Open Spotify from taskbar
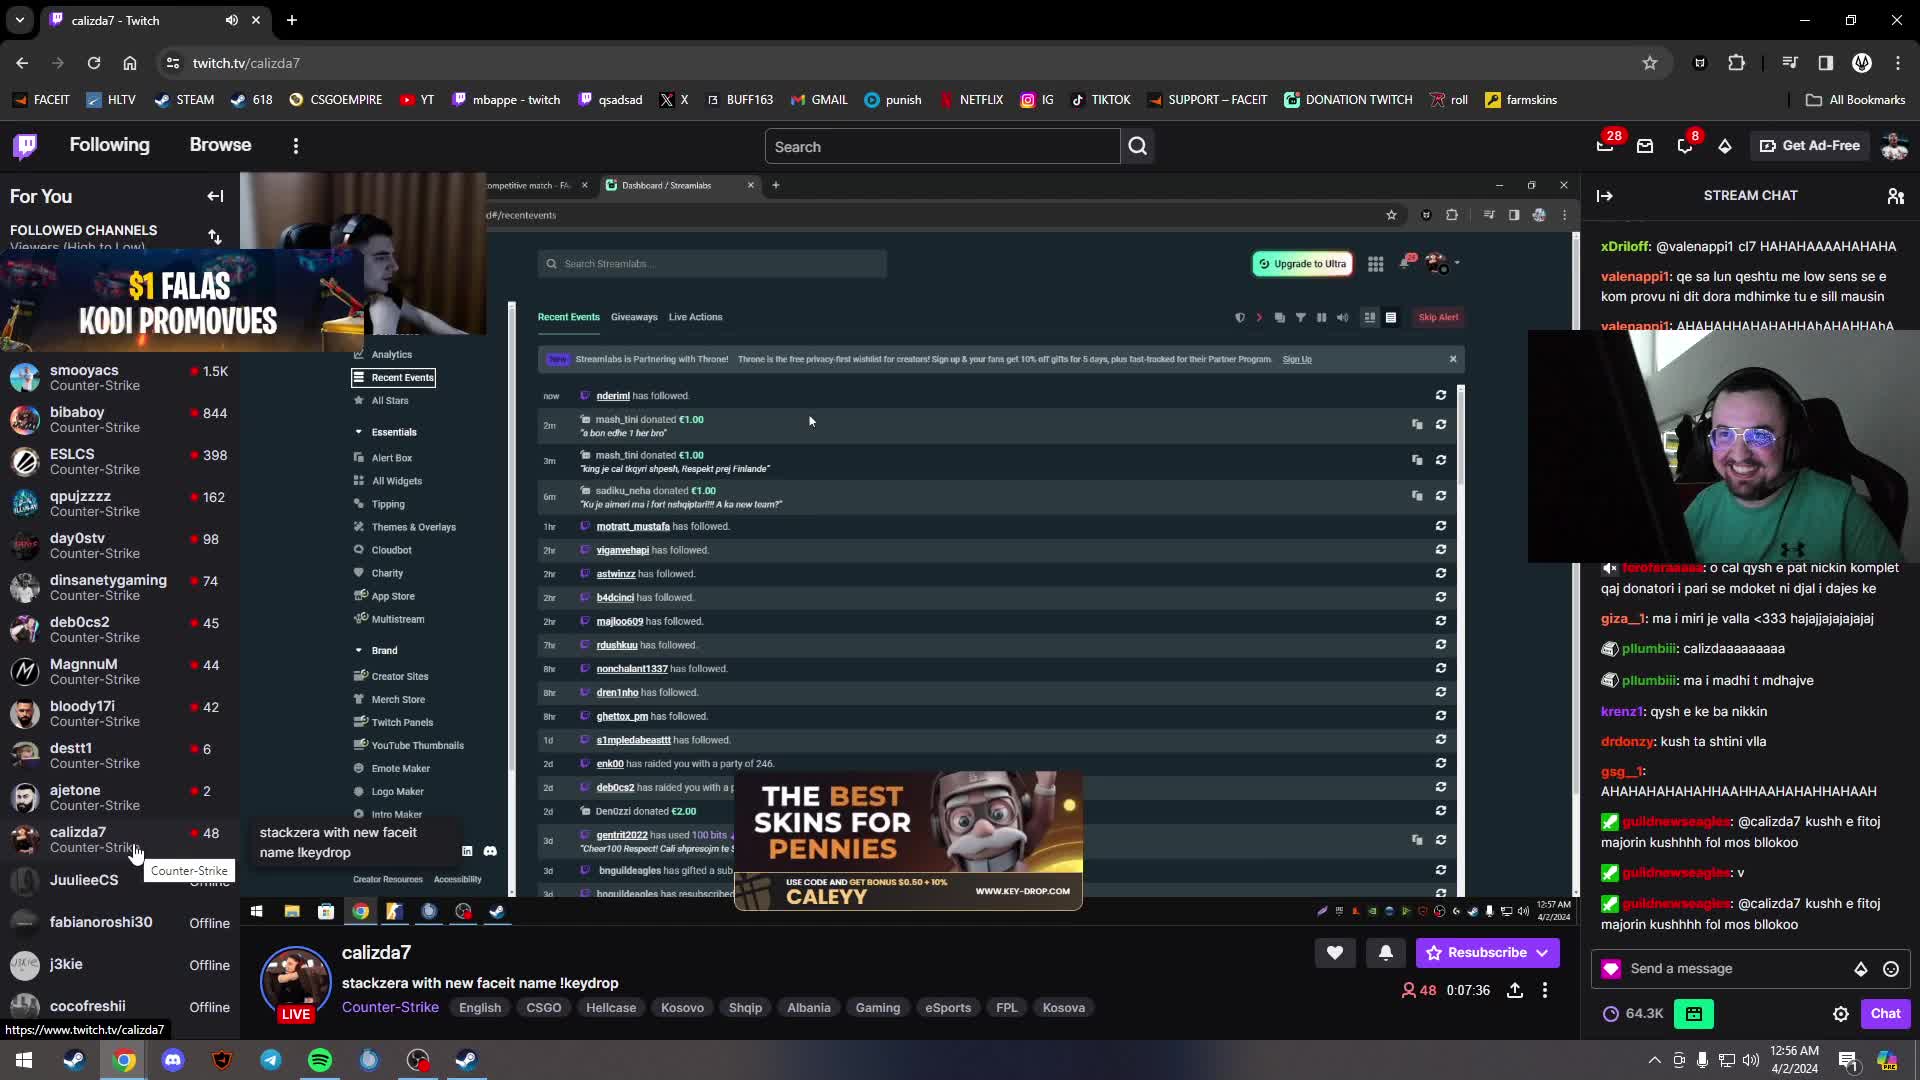The image size is (1920, 1080). [320, 1060]
